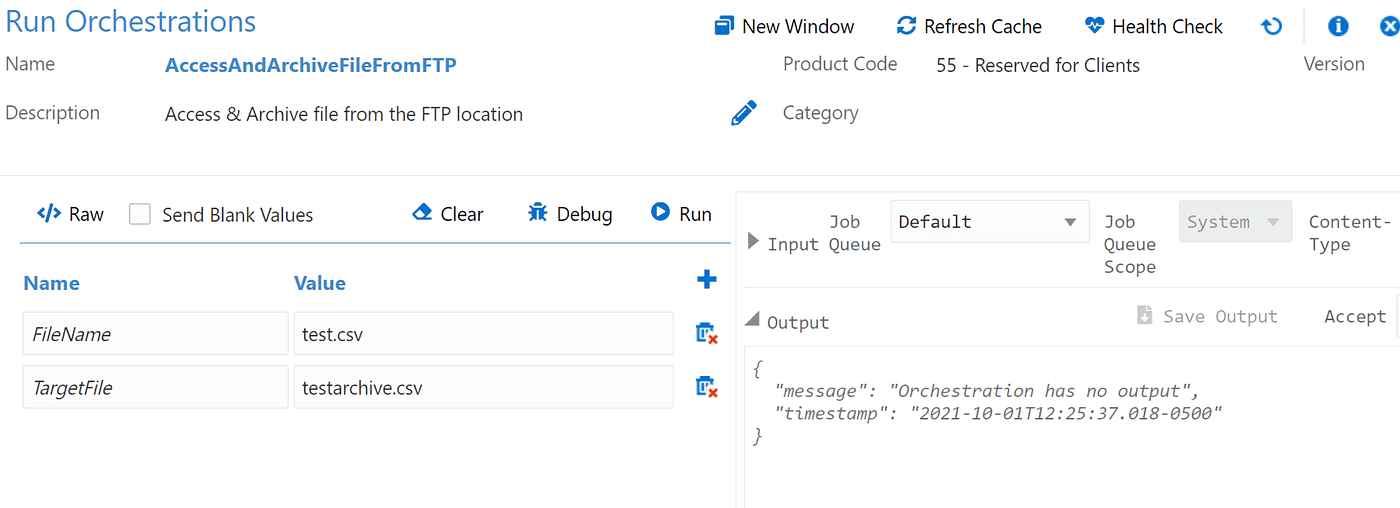The image size is (1400, 508).
Task: Open the Job Queue Scope System dropdown
Action: click(1235, 222)
